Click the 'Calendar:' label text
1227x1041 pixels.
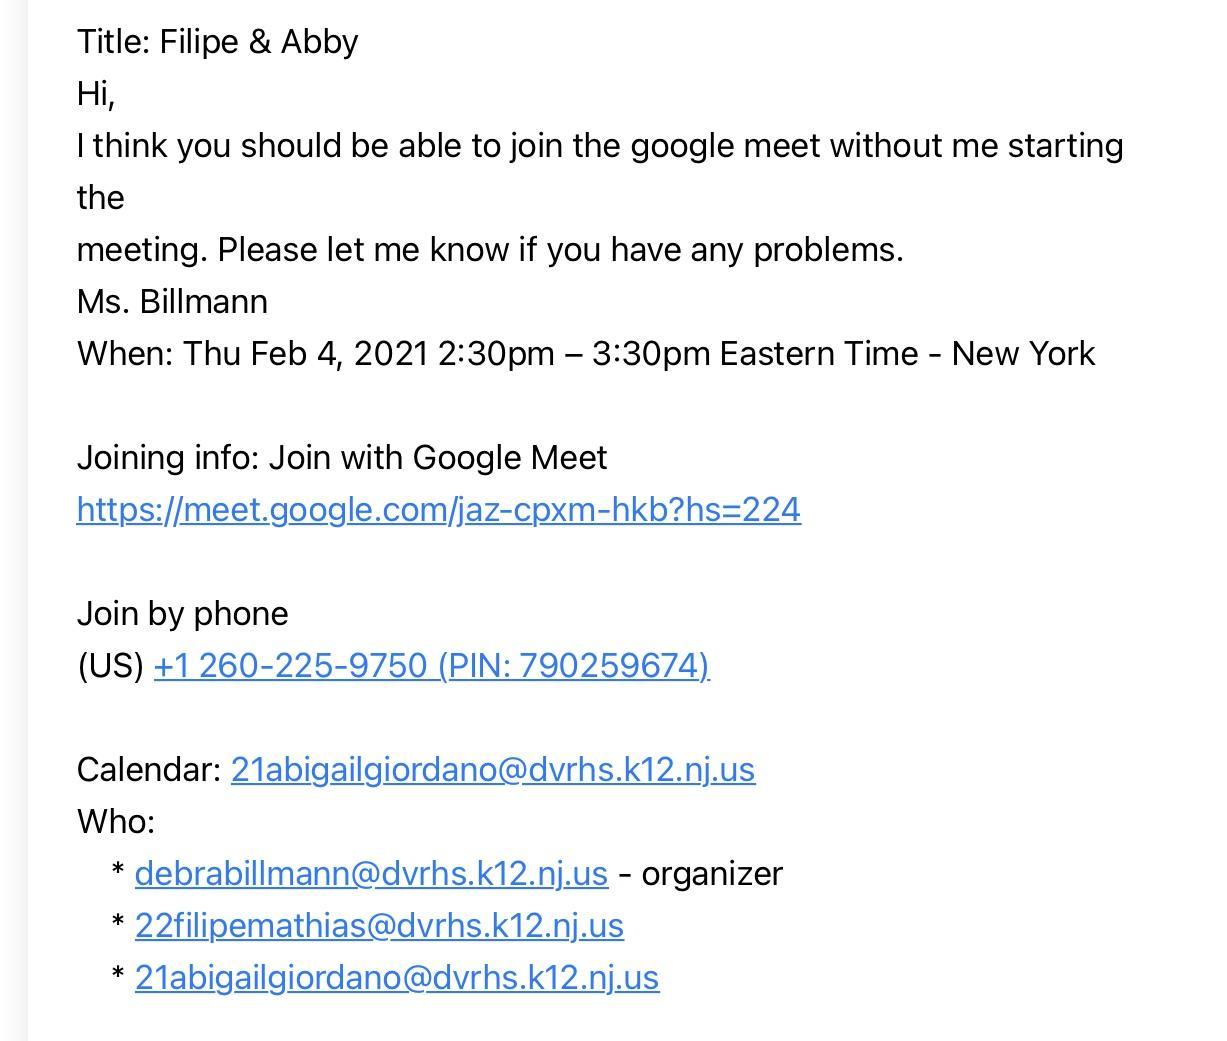click(x=149, y=770)
